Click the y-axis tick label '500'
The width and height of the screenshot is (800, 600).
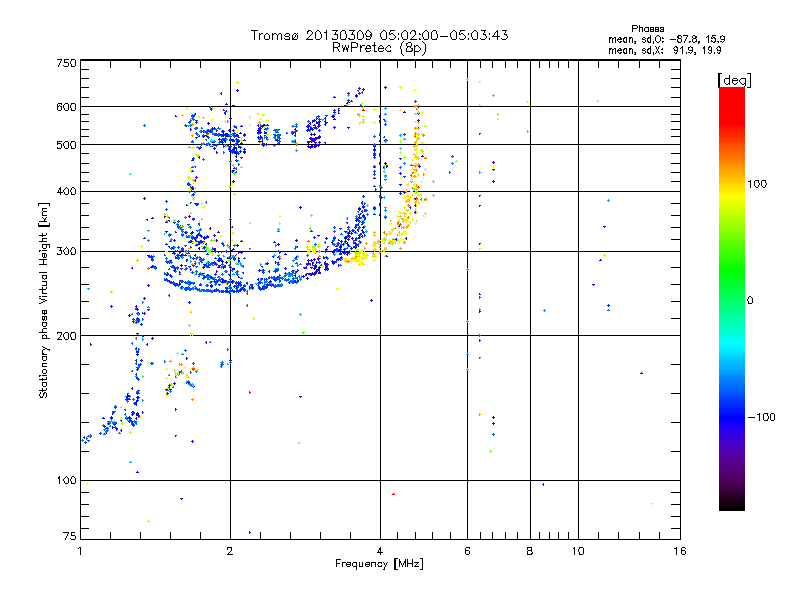66,145
